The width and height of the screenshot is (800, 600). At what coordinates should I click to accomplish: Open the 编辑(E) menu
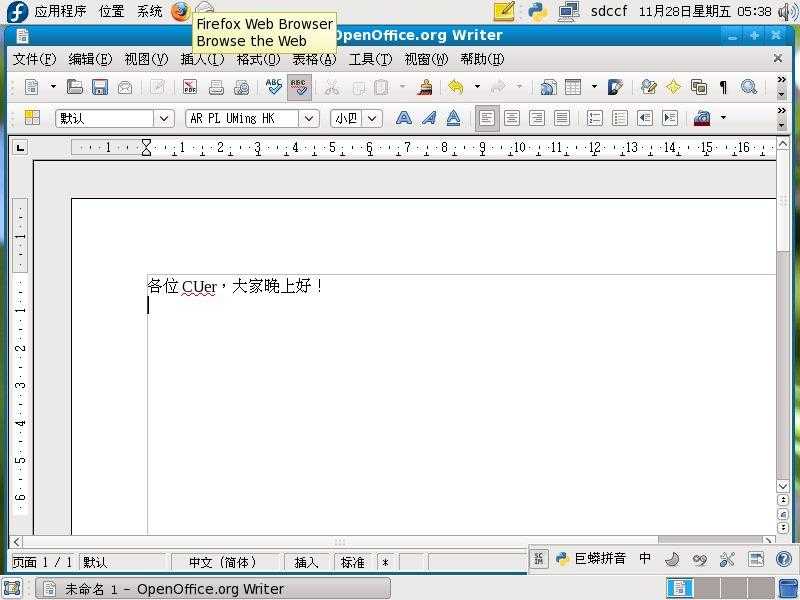click(x=90, y=59)
